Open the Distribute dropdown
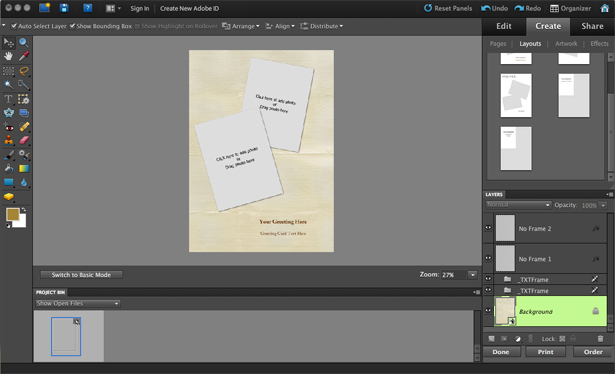Image resolution: width=615 pixels, height=374 pixels. [322, 26]
